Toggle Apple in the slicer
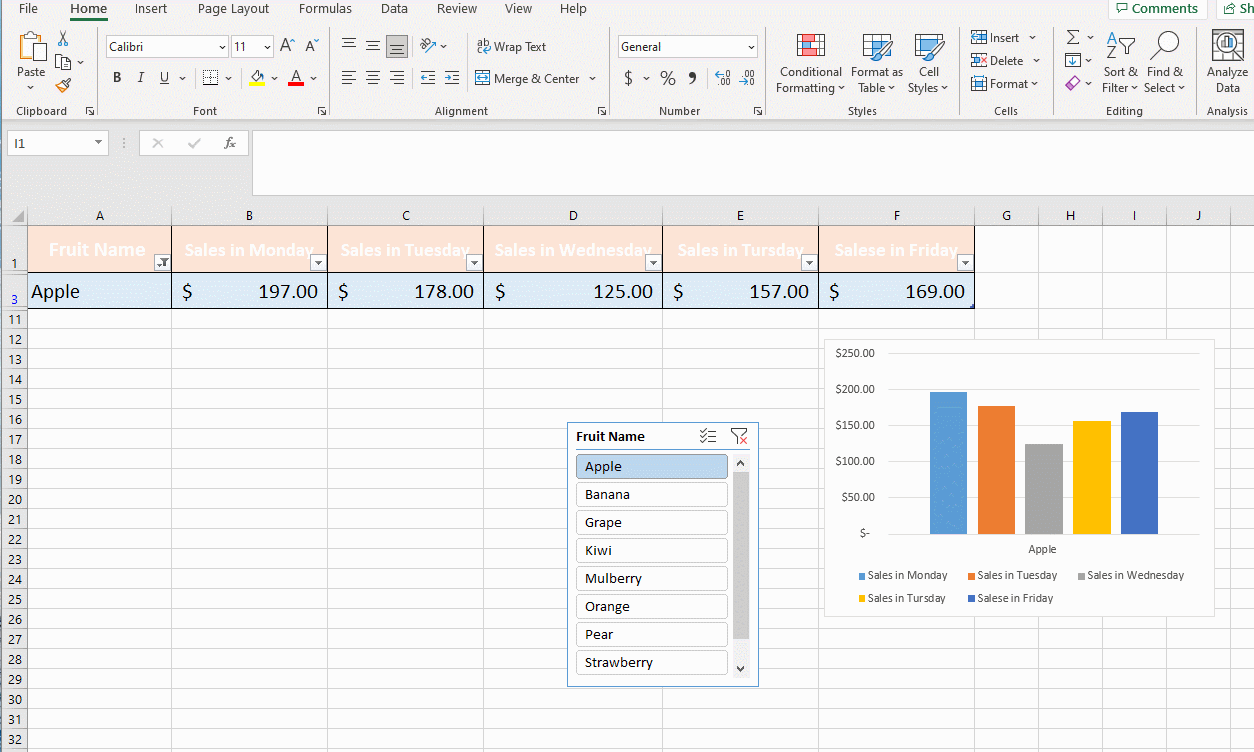The height and width of the screenshot is (752, 1254). tap(652, 466)
